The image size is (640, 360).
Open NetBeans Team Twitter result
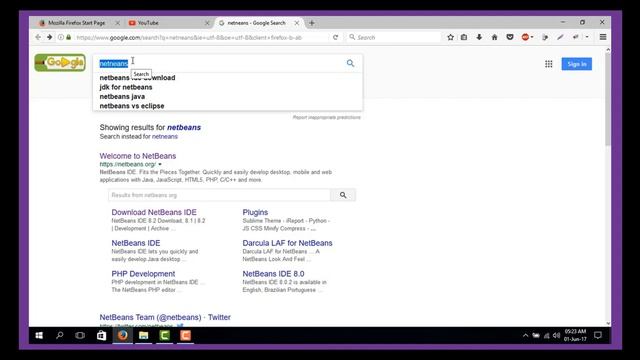165,317
